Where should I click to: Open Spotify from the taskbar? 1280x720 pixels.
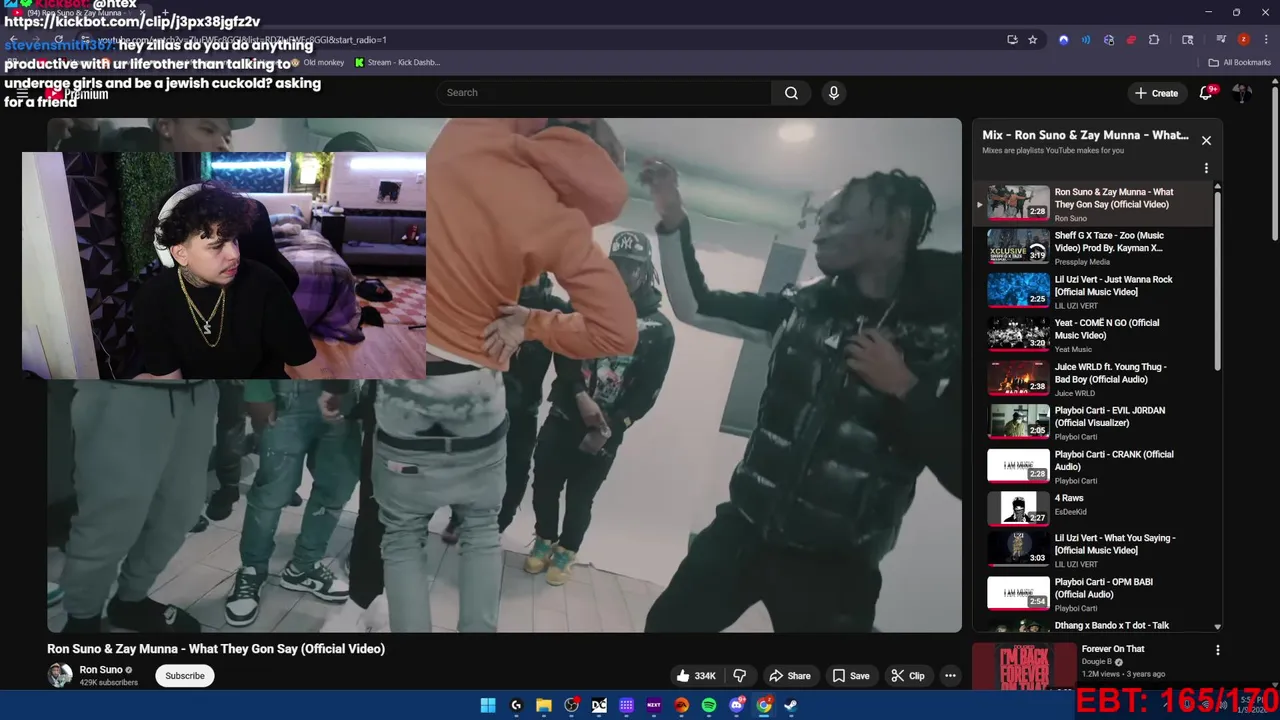(x=709, y=705)
